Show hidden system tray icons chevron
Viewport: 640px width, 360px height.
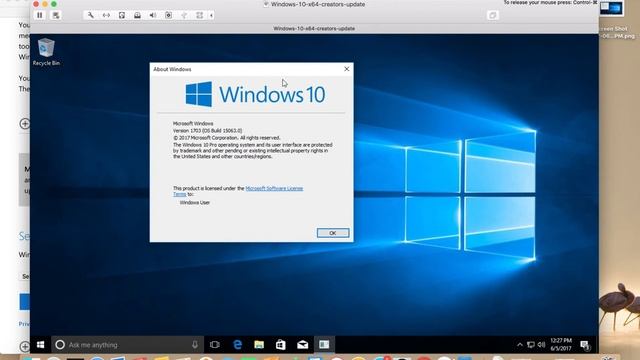[x=520, y=345]
